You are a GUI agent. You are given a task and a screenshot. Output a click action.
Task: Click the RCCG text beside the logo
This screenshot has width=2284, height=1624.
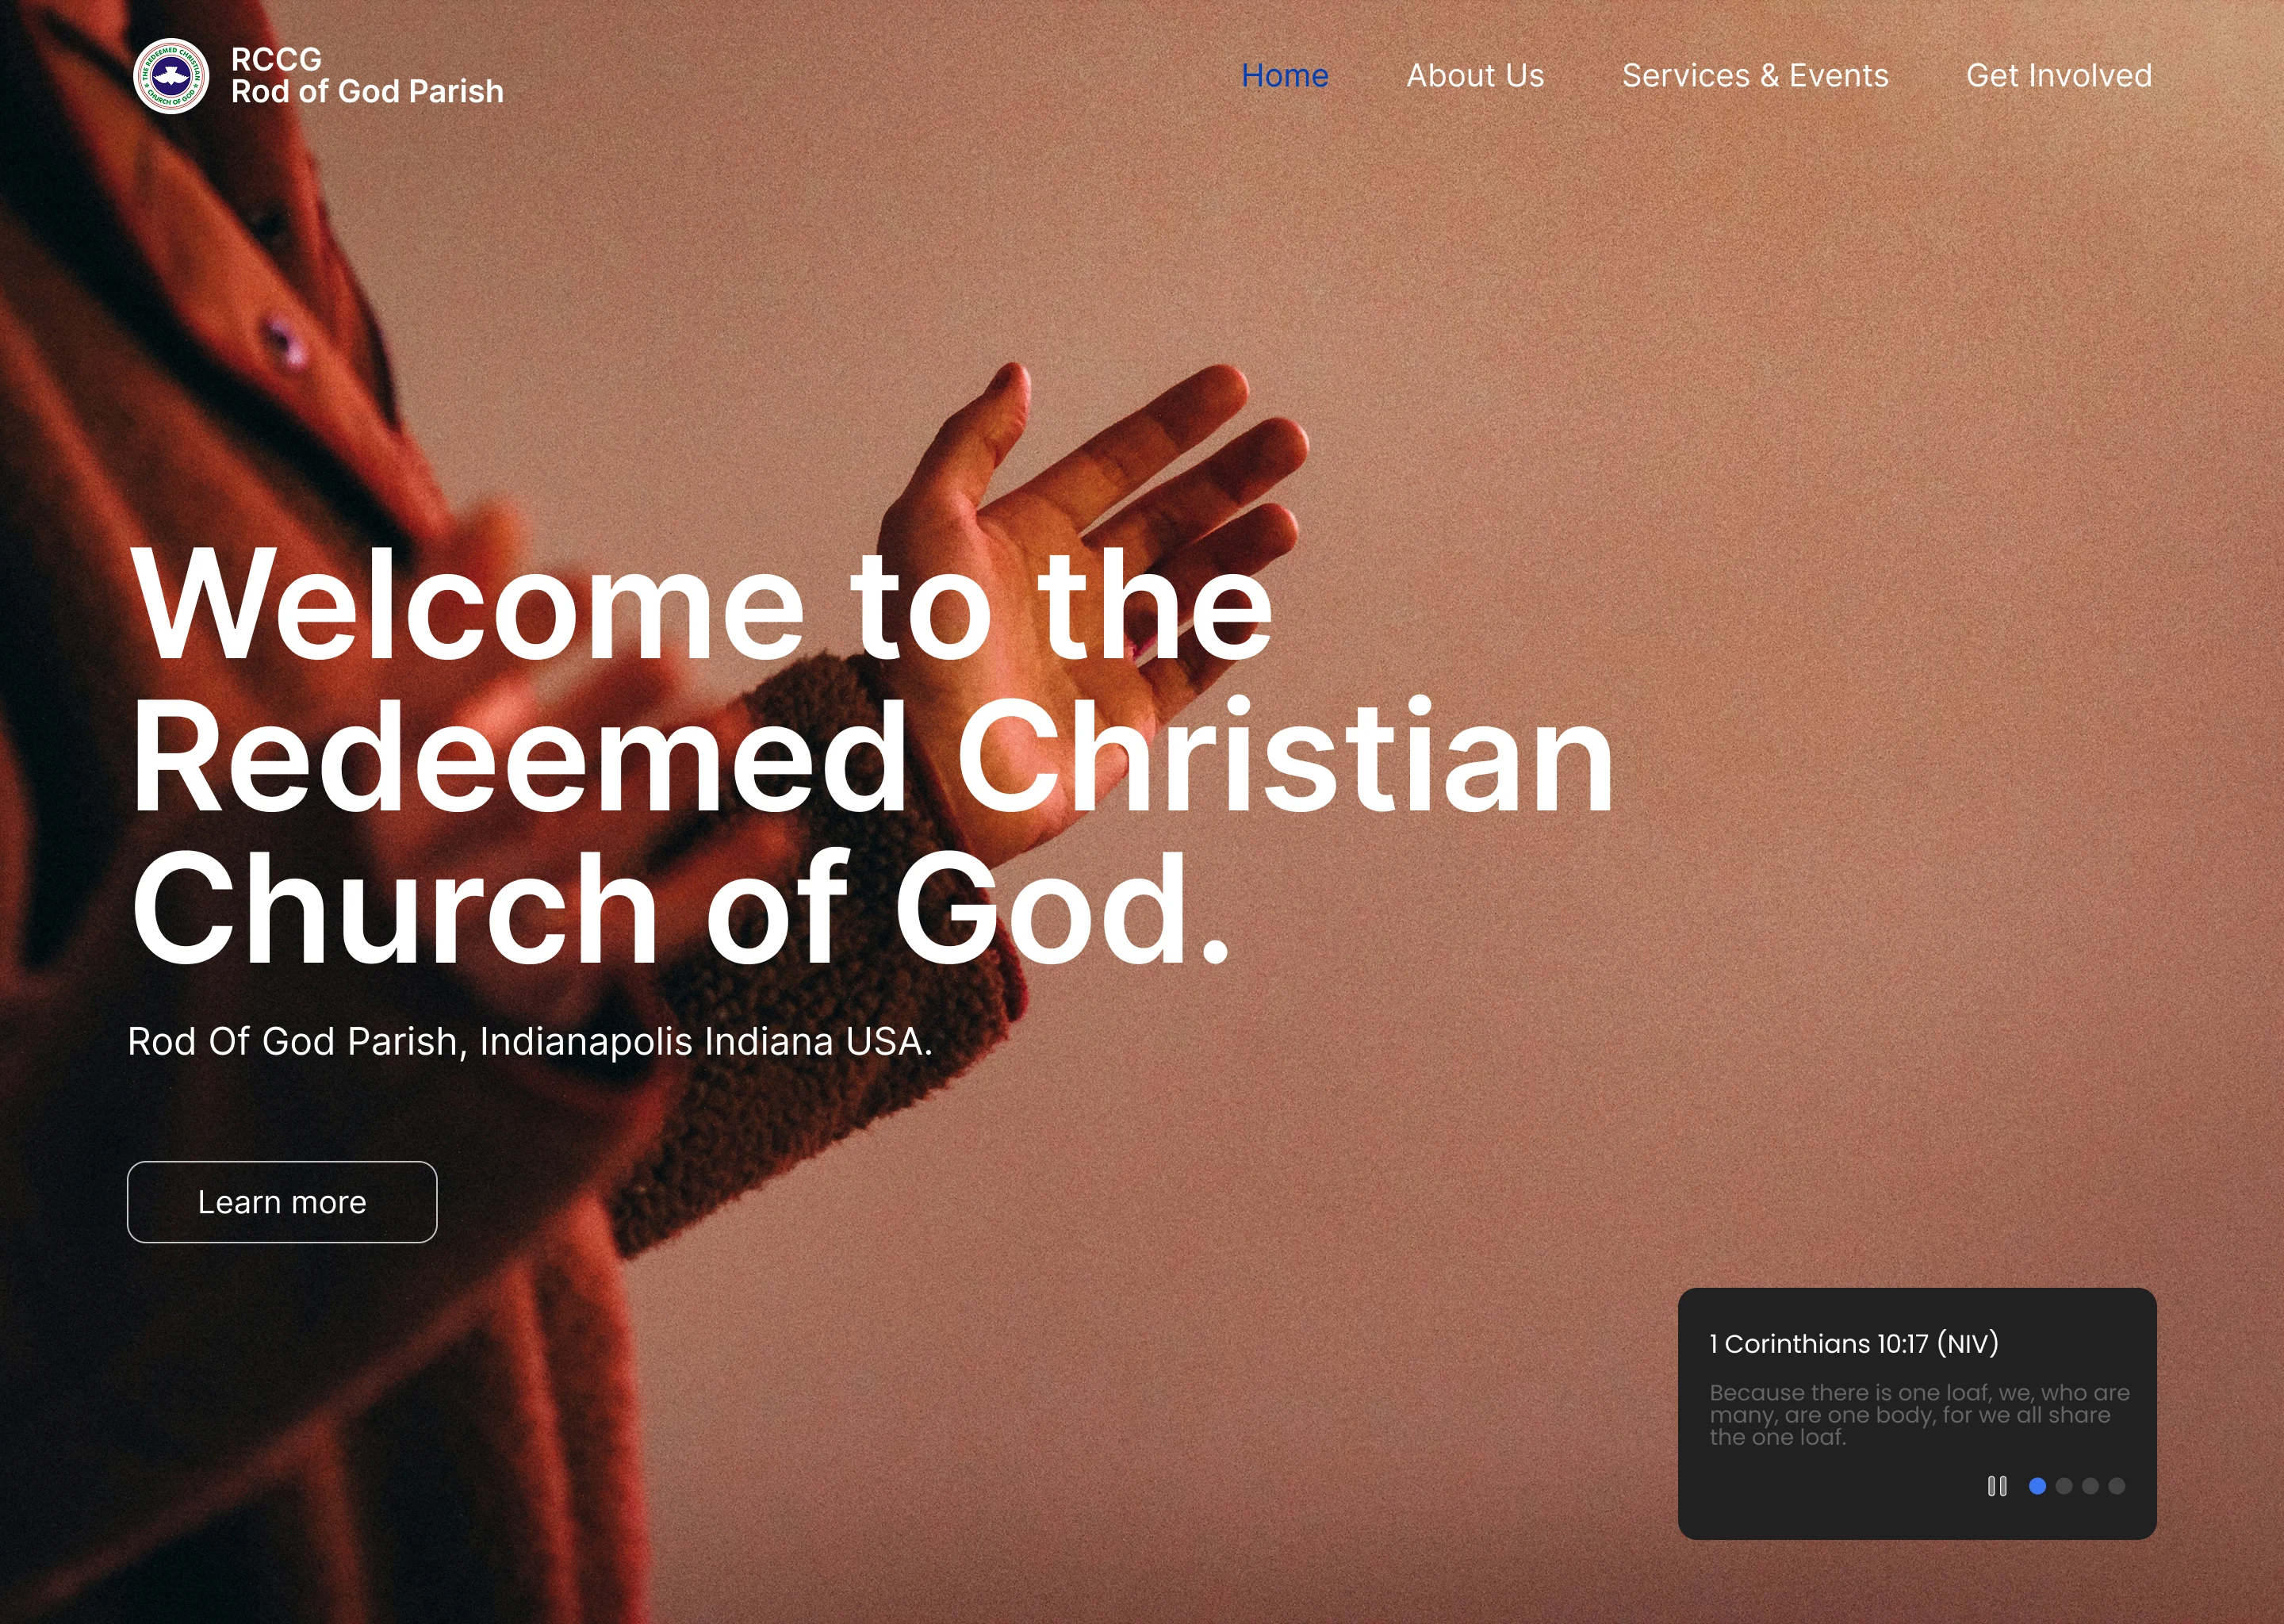tap(276, 59)
